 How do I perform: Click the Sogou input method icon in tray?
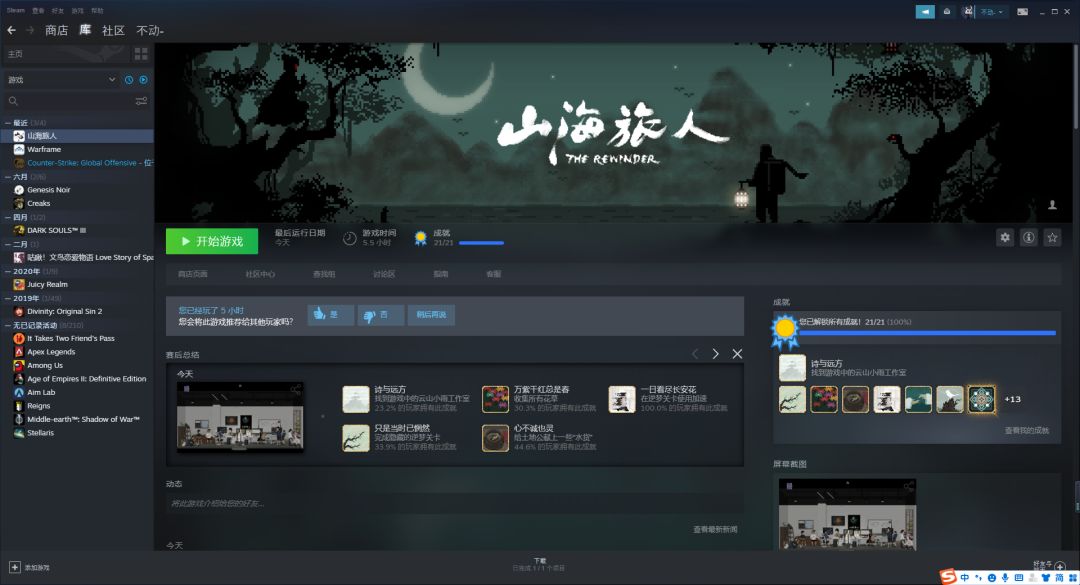pos(948,577)
